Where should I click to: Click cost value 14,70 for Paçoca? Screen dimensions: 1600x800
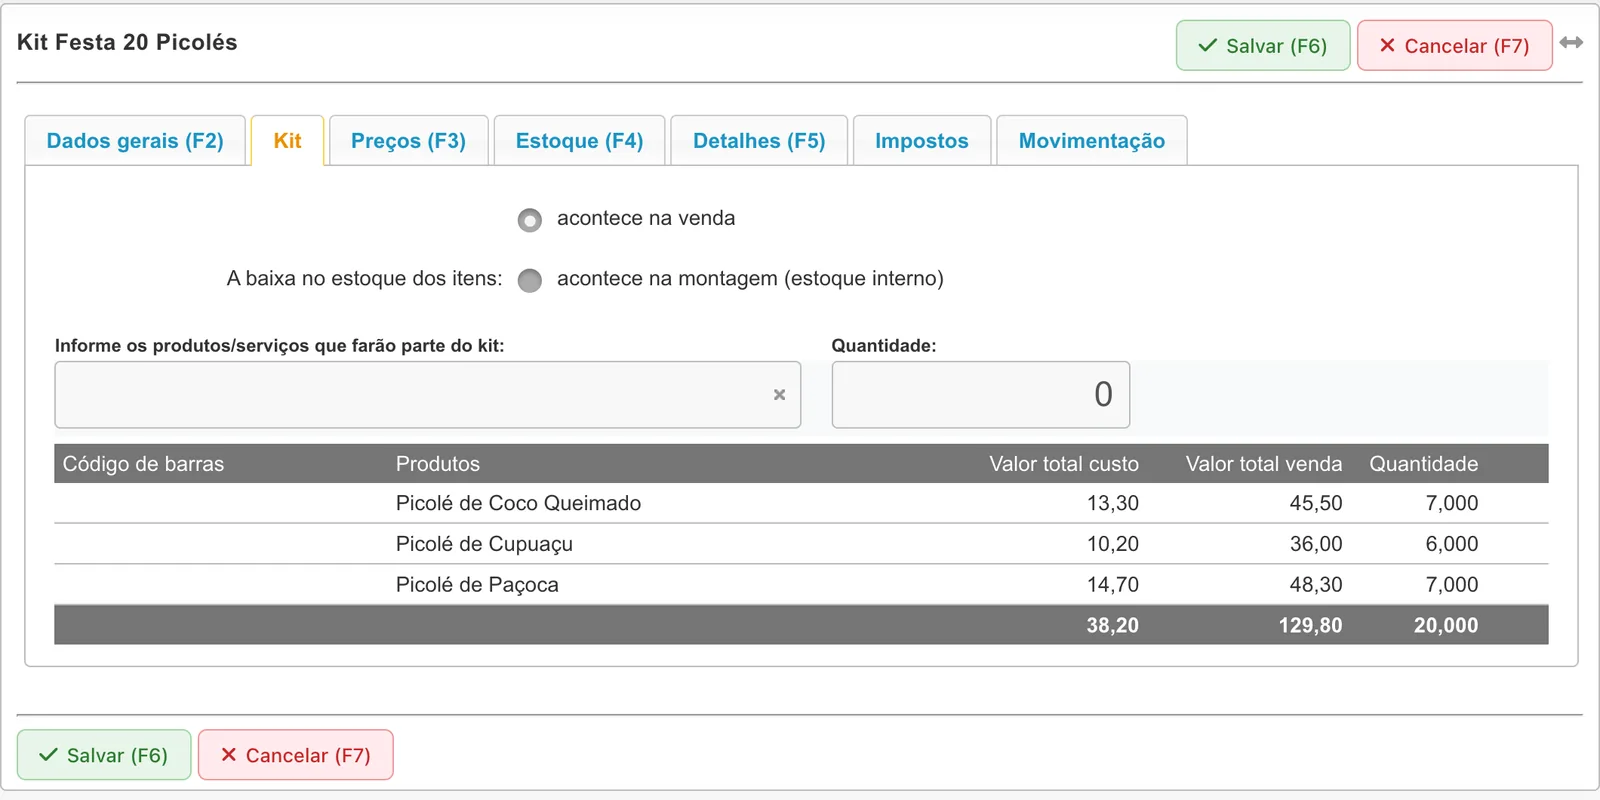tap(1113, 585)
